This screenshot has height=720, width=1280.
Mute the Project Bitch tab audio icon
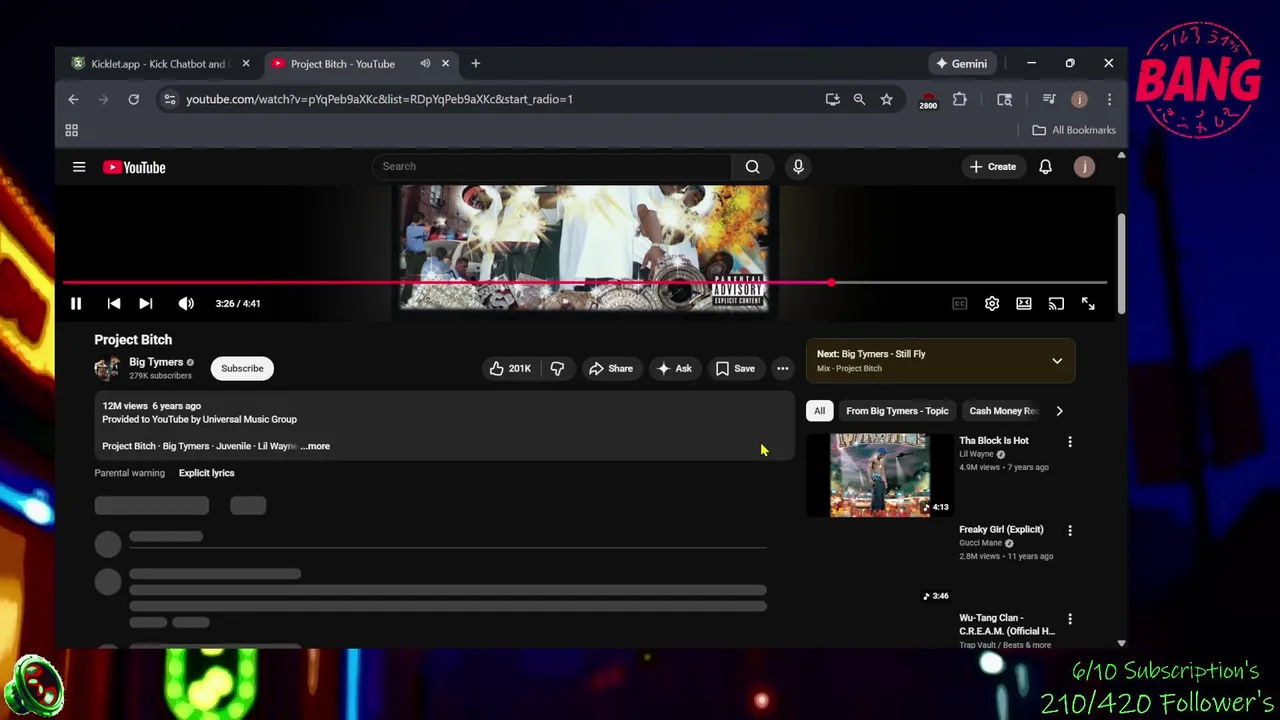(x=425, y=64)
